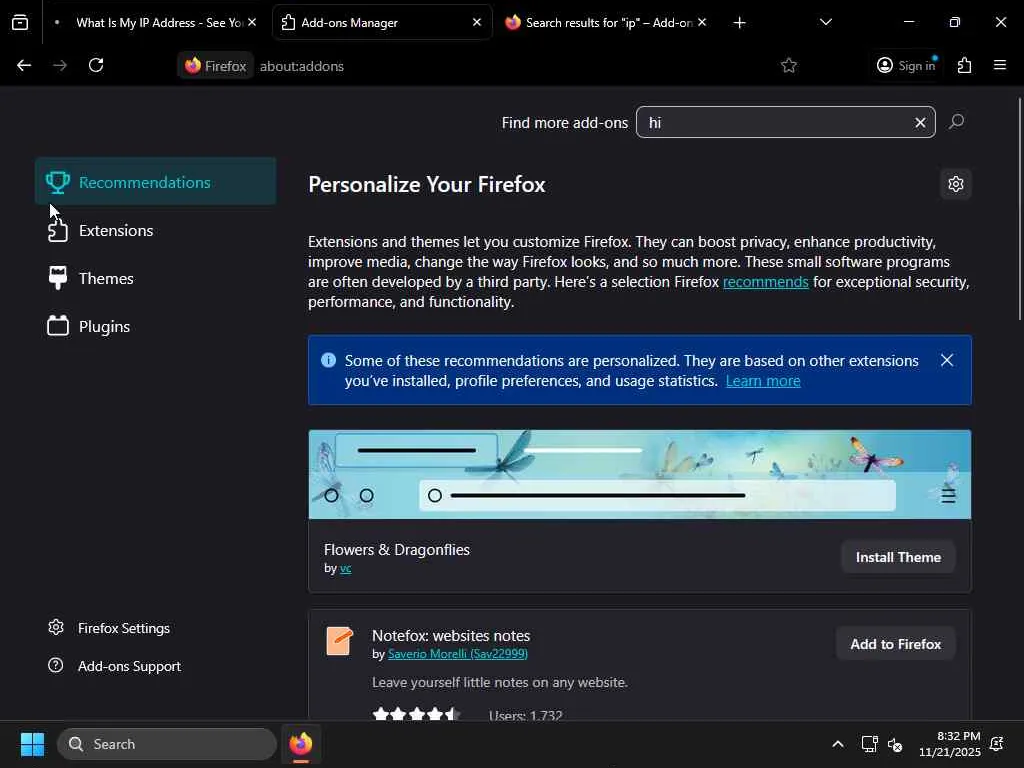Click the search magnifier beside Find more add-ons
This screenshot has width=1024, height=768.
click(957, 122)
